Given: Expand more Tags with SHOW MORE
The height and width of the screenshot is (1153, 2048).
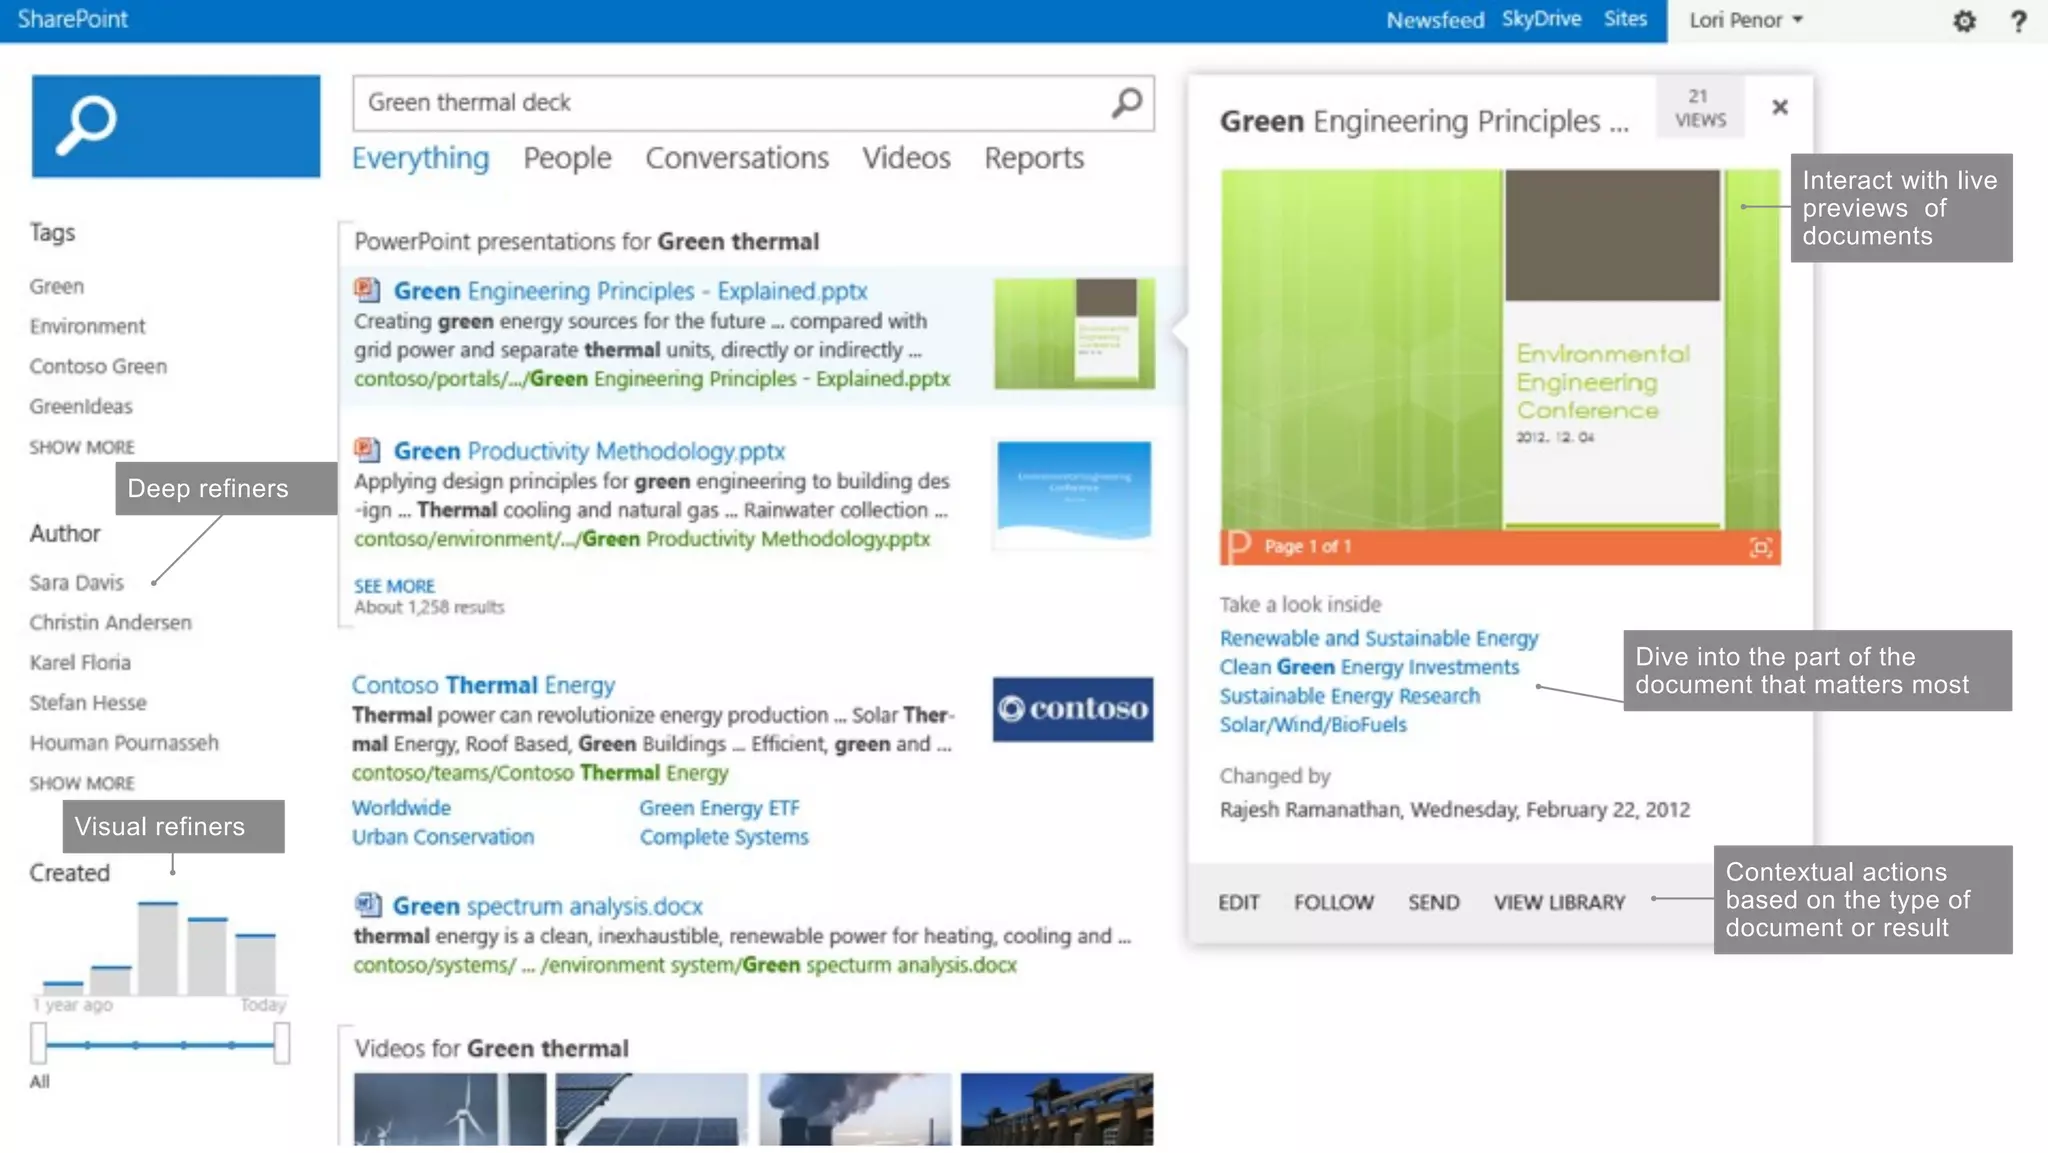Looking at the screenshot, I should tap(82, 447).
